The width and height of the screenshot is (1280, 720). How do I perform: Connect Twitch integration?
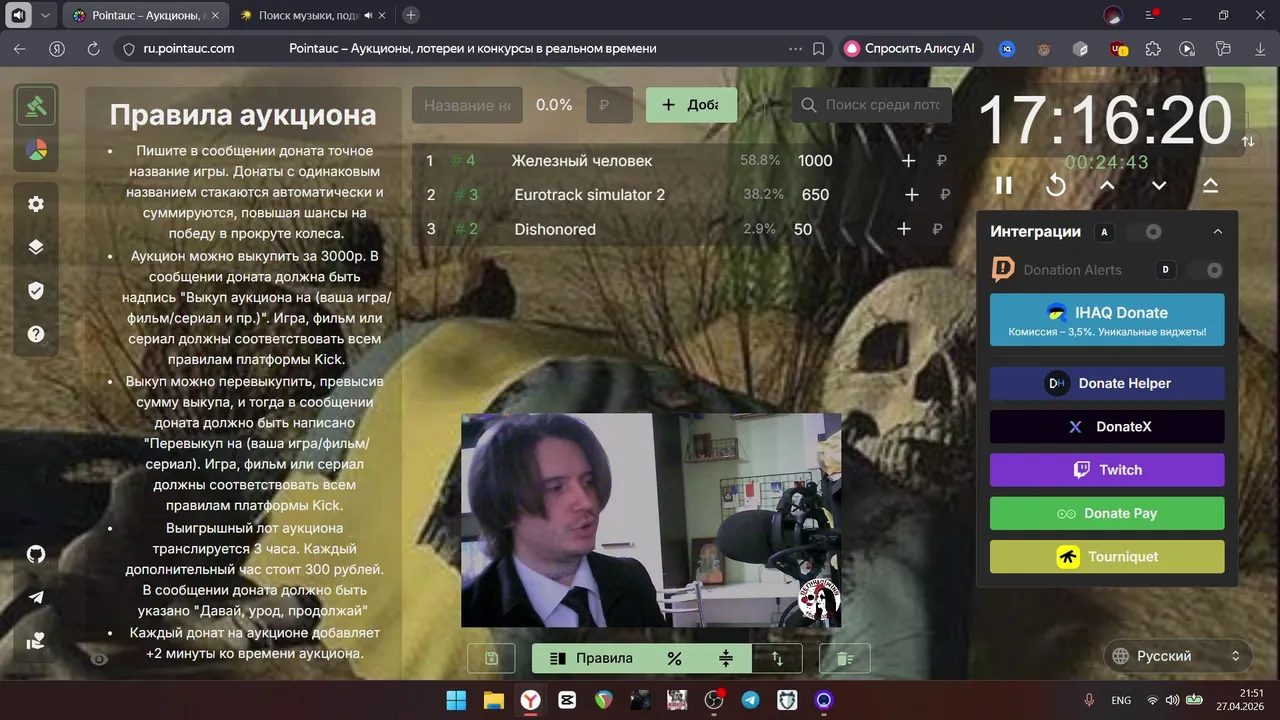[1107, 470]
